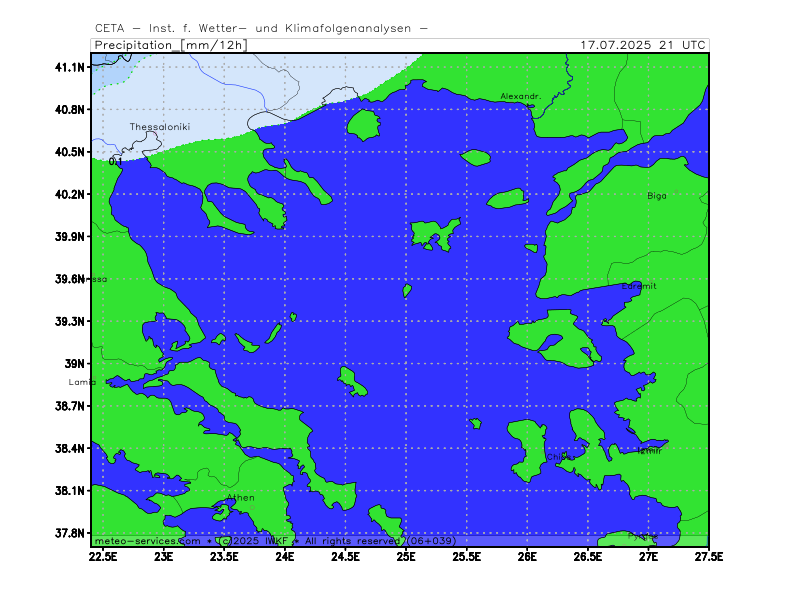The width and height of the screenshot is (800, 600).
Task: Click the Edremit city label
Action: pos(639,286)
